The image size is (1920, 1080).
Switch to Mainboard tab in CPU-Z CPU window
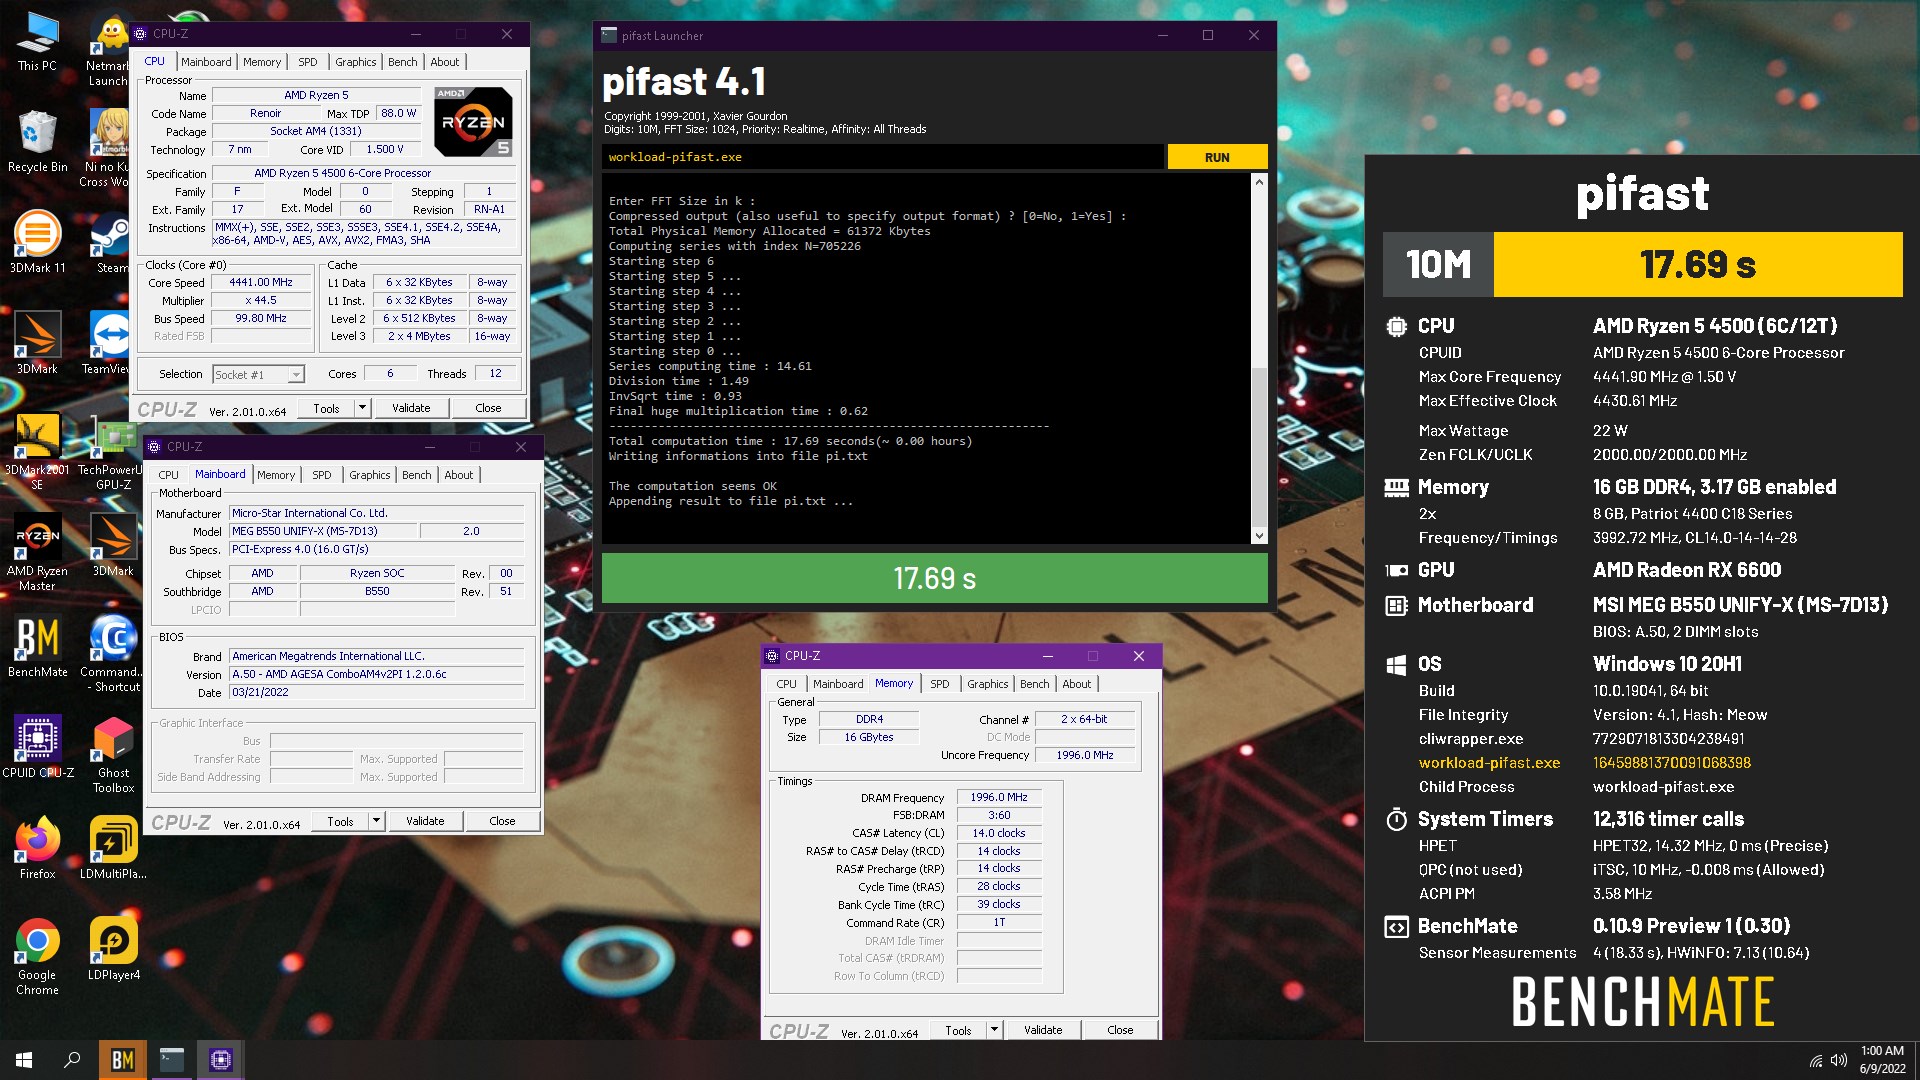point(206,62)
